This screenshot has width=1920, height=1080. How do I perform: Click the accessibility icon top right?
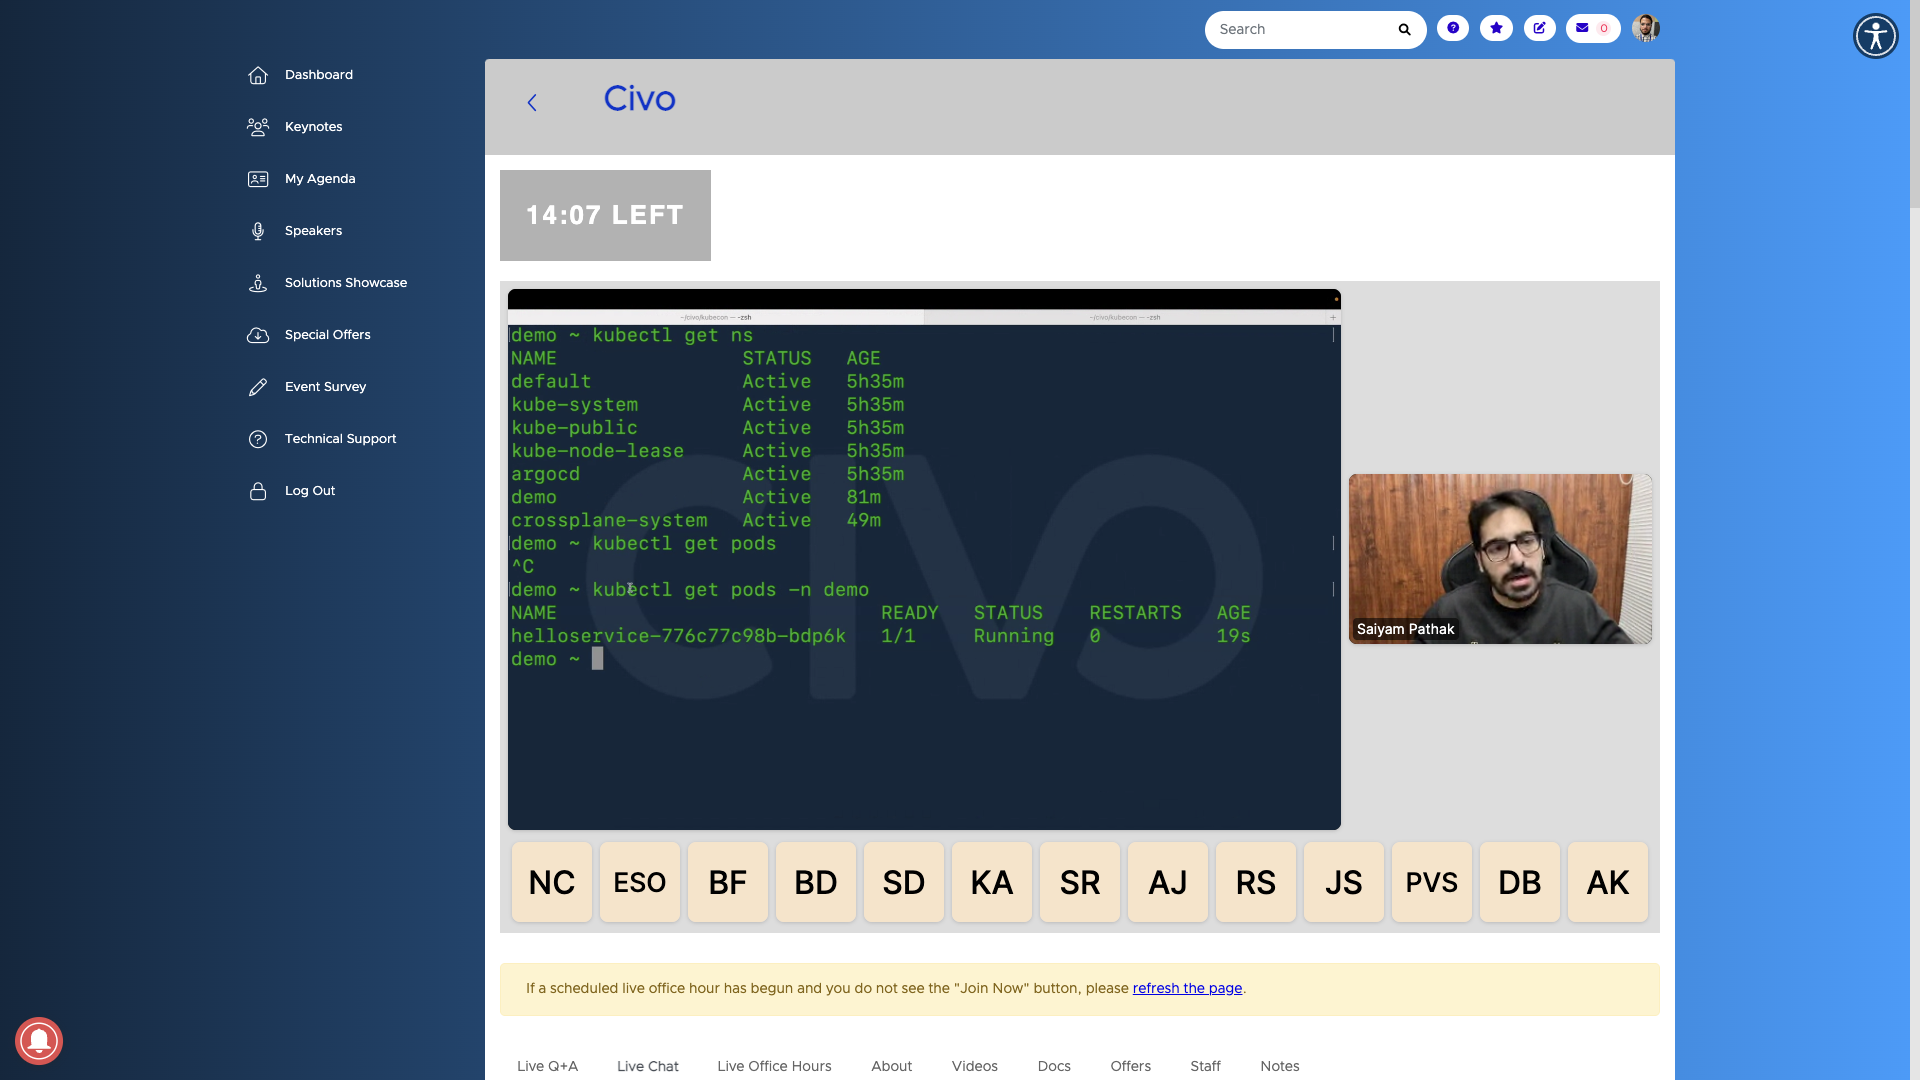tap(1875, 36)
